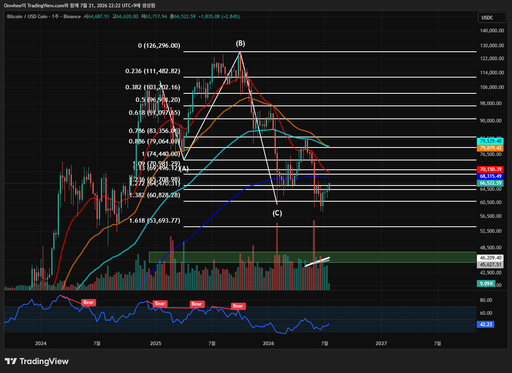Click the 90,000.00 price axis label

[491, 121]
